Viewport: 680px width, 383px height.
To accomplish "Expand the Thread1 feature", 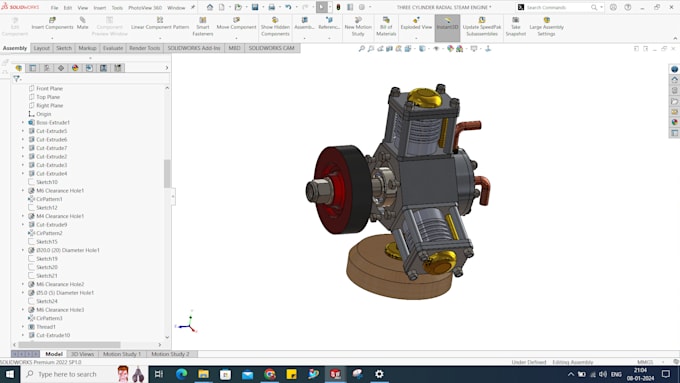I will (23, 327).
